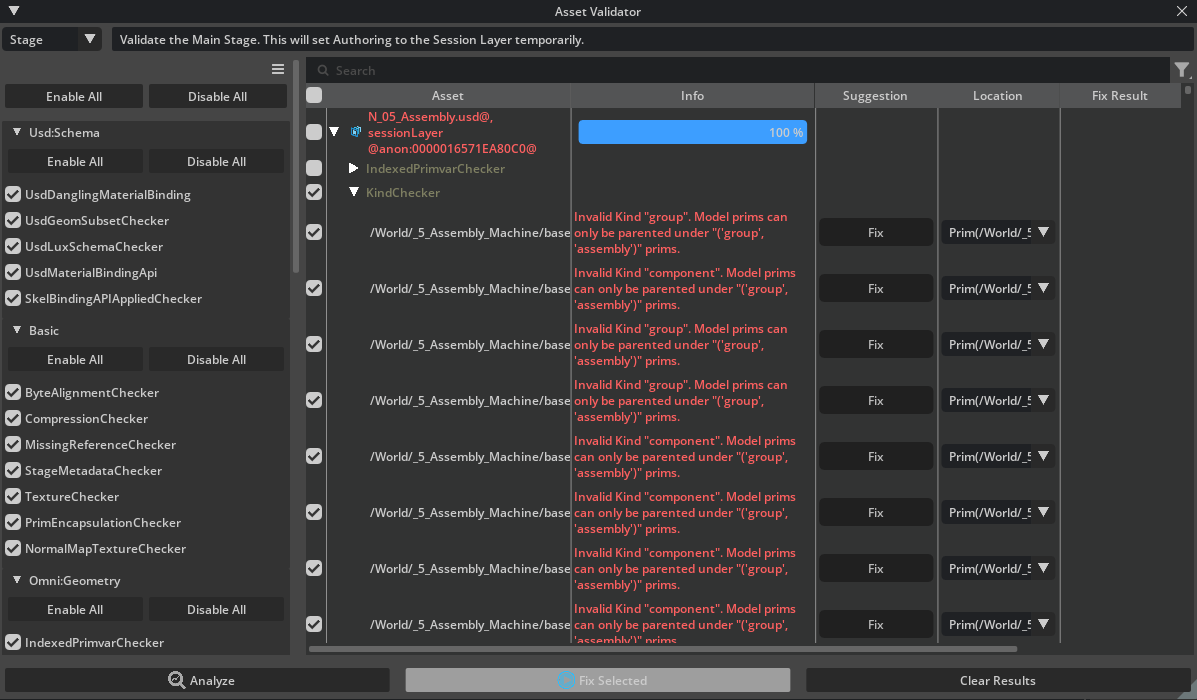
Task: Collapse the KindChecker results group
Action: [353, 193]
